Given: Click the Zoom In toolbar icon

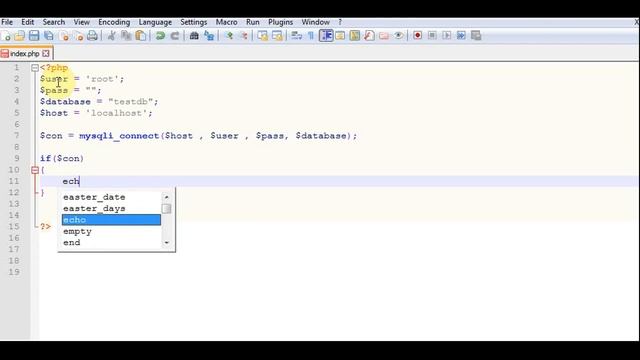Looking at the screenshot, I should point(229,36).
